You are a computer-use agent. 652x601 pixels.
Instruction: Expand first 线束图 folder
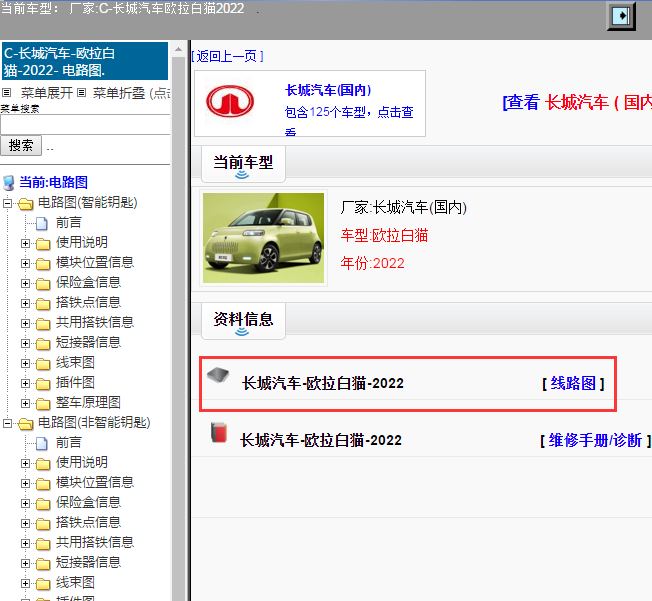coord(25,363)
